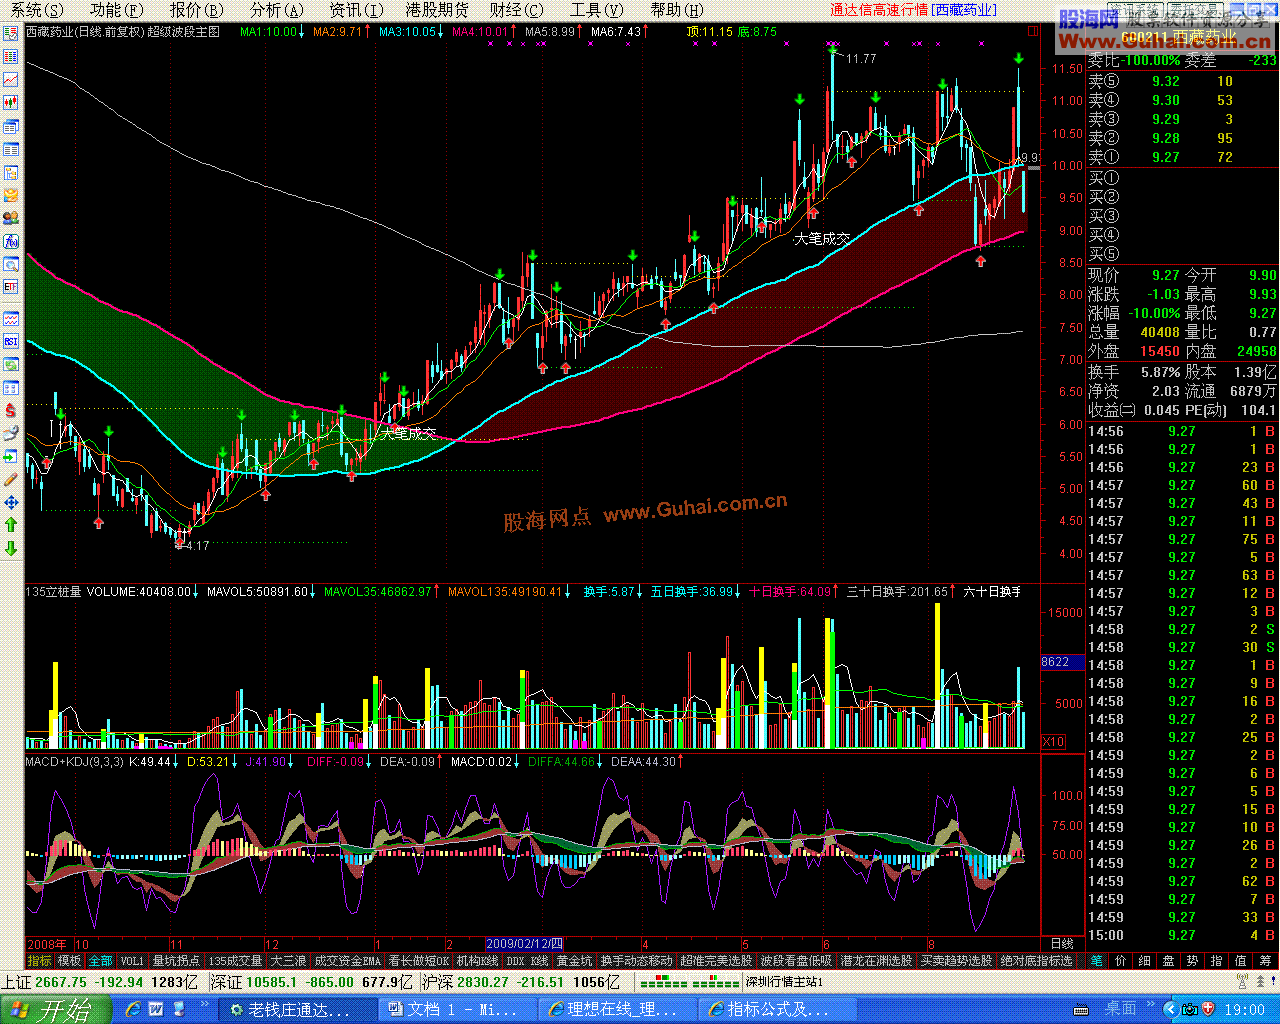Screen dimensions: 1280x1024
Task: Open the 帮助(H) menu
Action: 678,10
